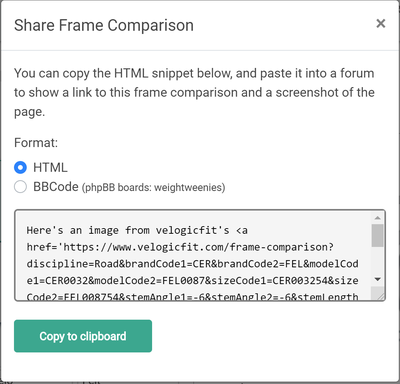Place cursor on the href velogicfit.com line

180,247
